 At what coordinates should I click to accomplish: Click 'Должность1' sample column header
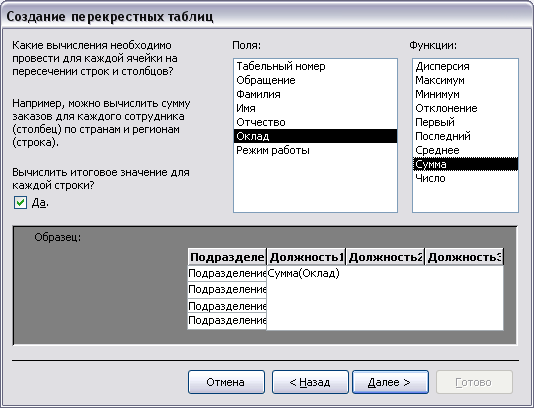coord(306,257)
